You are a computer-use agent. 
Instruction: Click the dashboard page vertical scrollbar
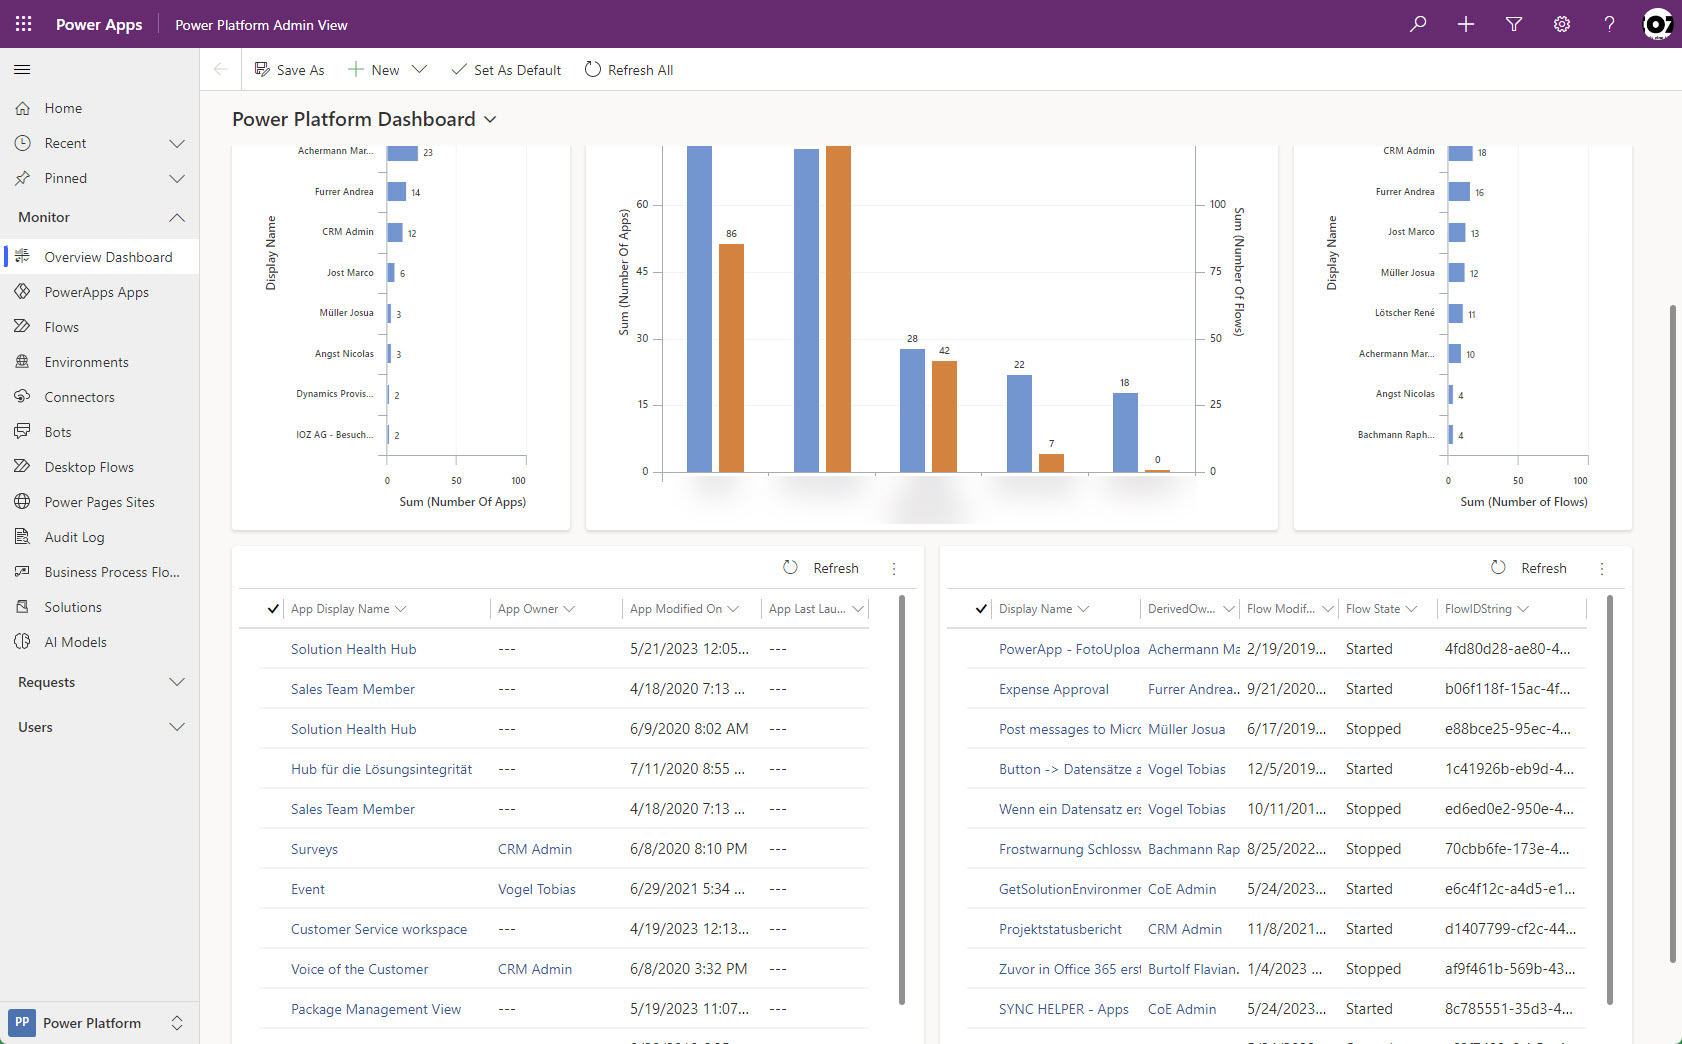(x=1673, y=634)
